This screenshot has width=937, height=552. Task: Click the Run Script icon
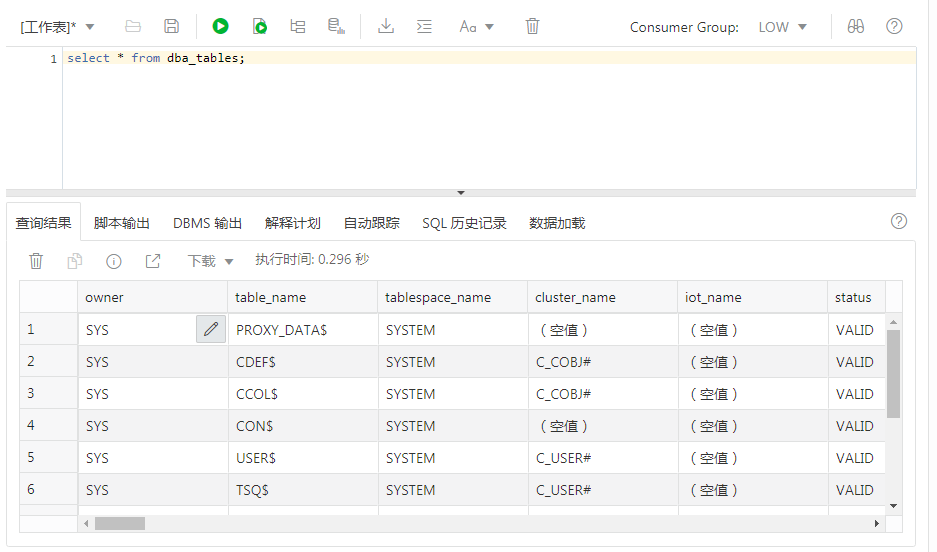[x=260, y=27]
